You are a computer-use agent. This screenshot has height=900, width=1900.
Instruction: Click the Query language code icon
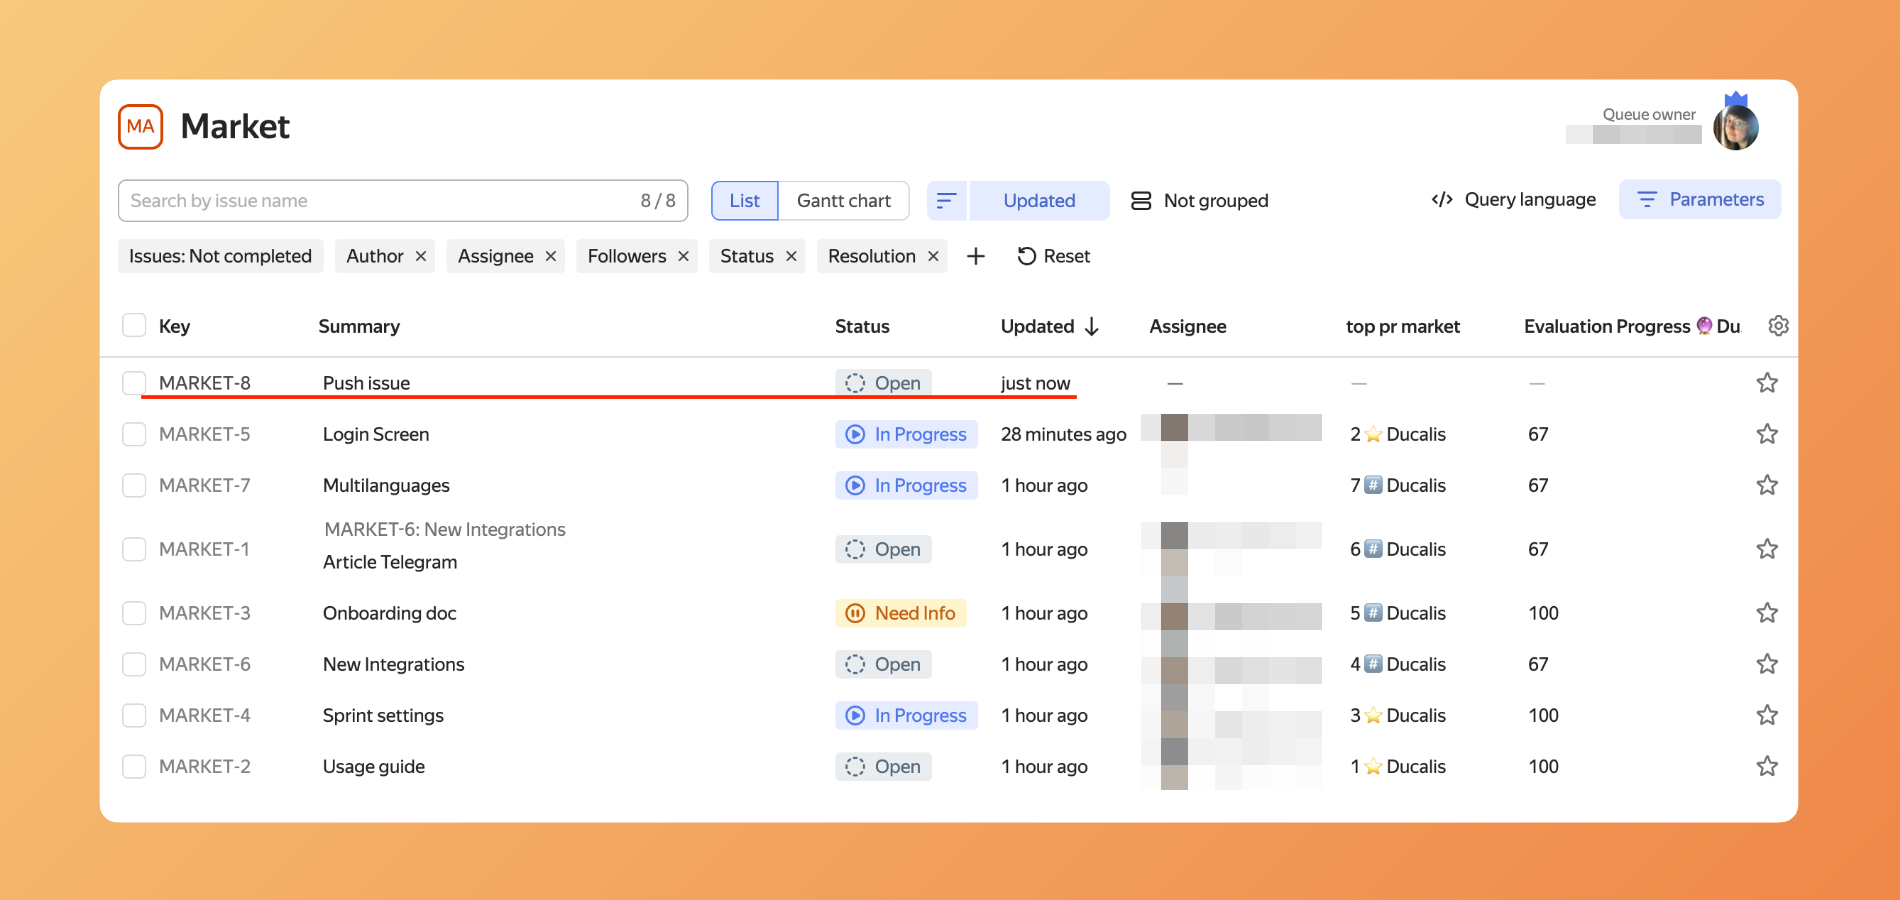tap(1440, 199)
